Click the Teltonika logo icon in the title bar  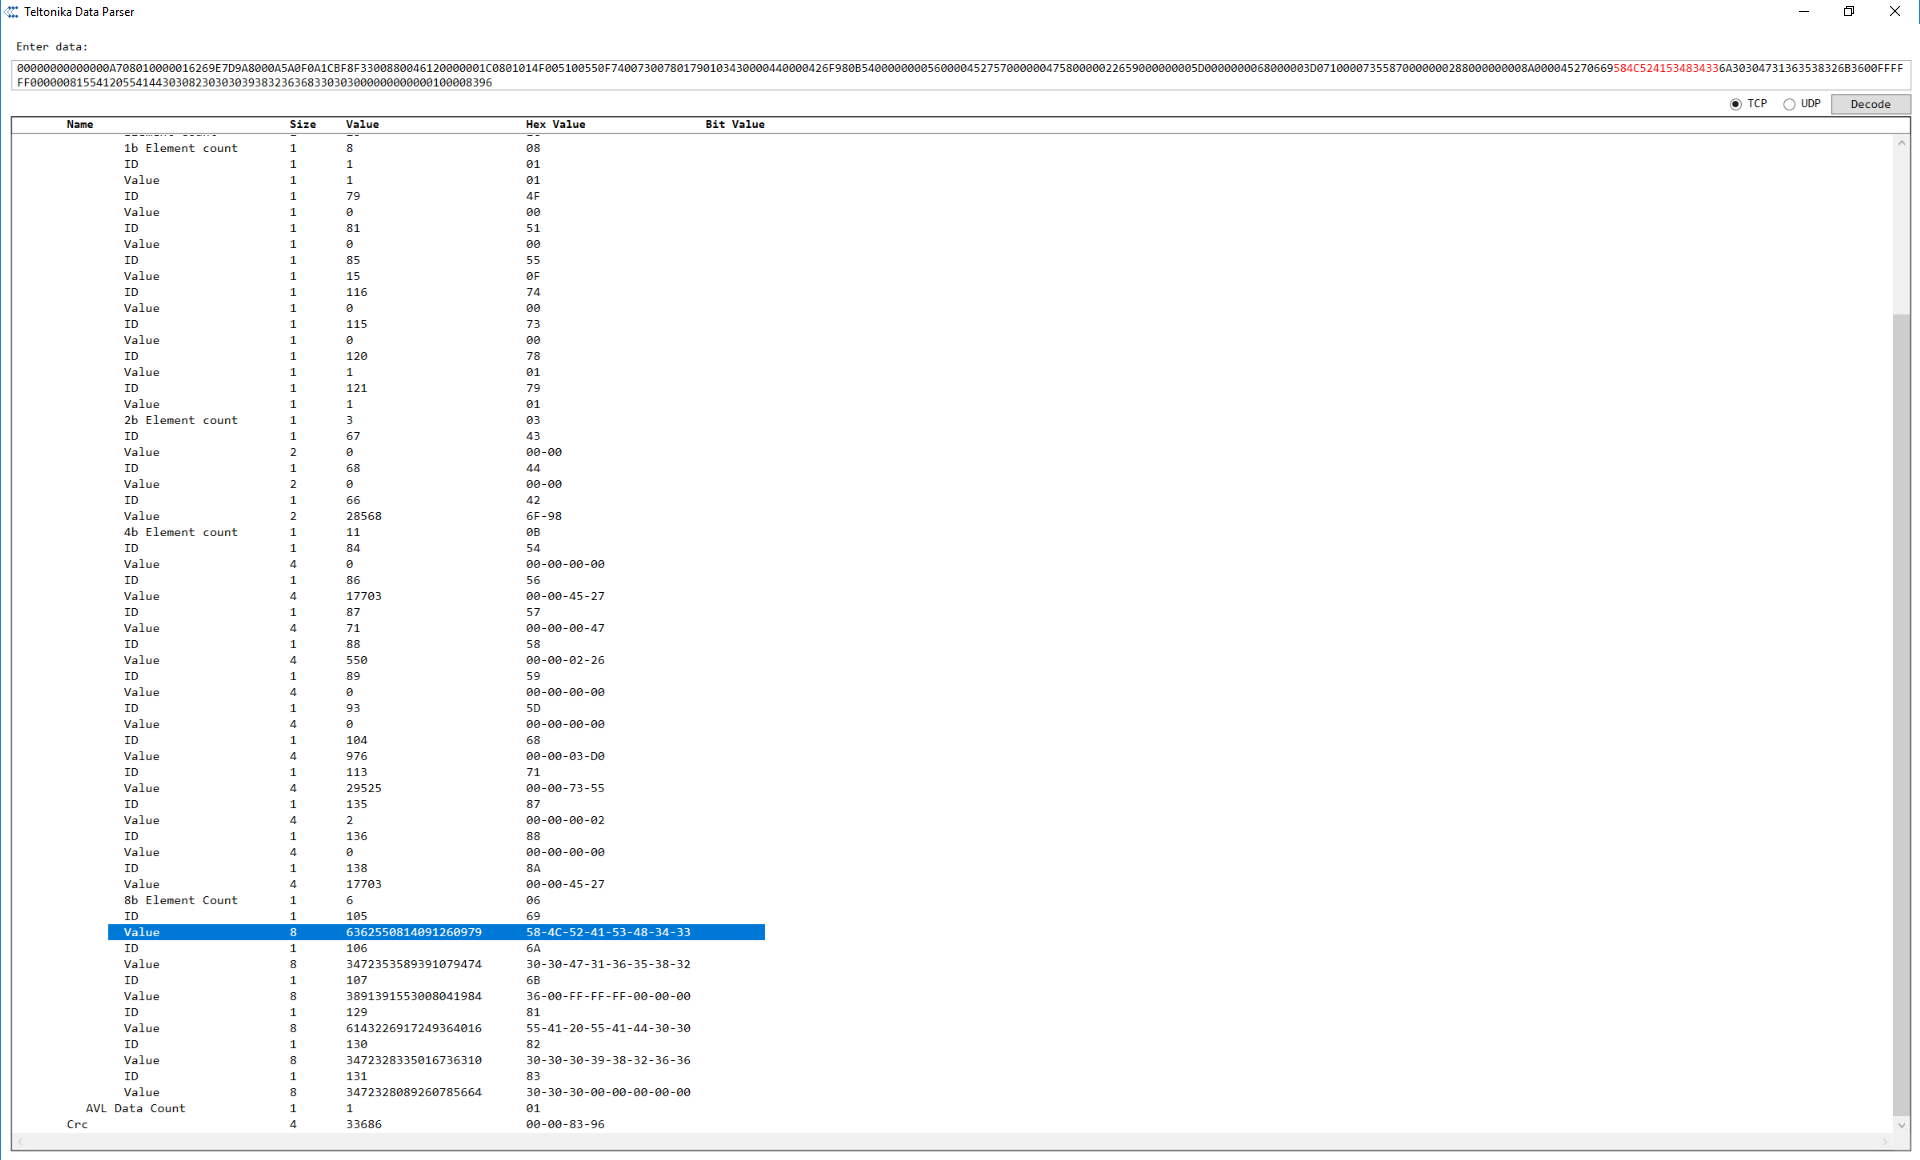pos(11,11)
